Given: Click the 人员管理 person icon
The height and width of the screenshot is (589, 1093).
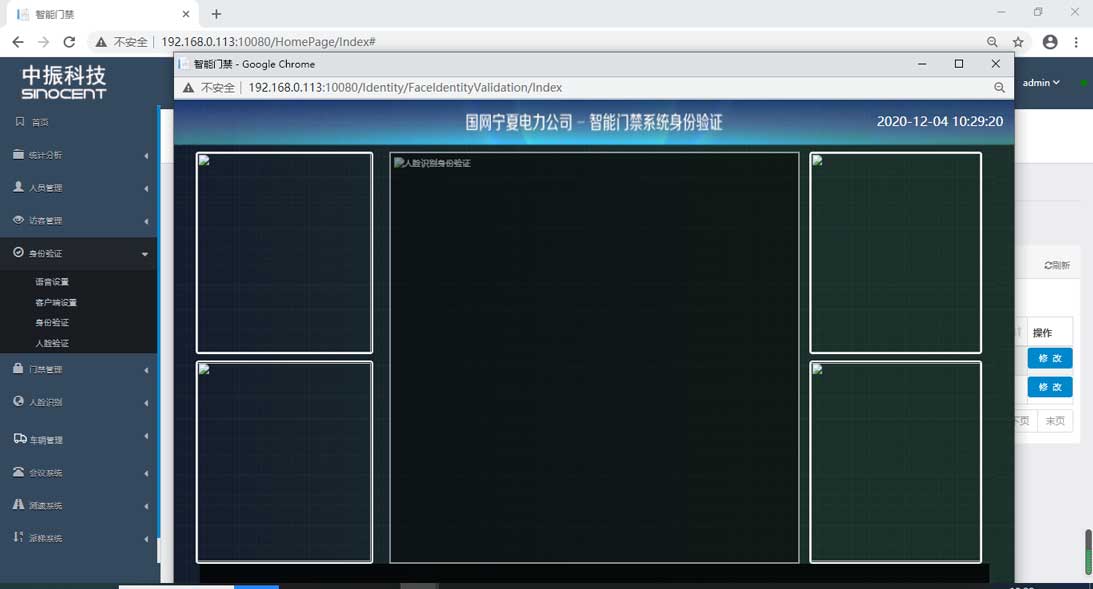Looking at the screenshot, I should (19, 187).
